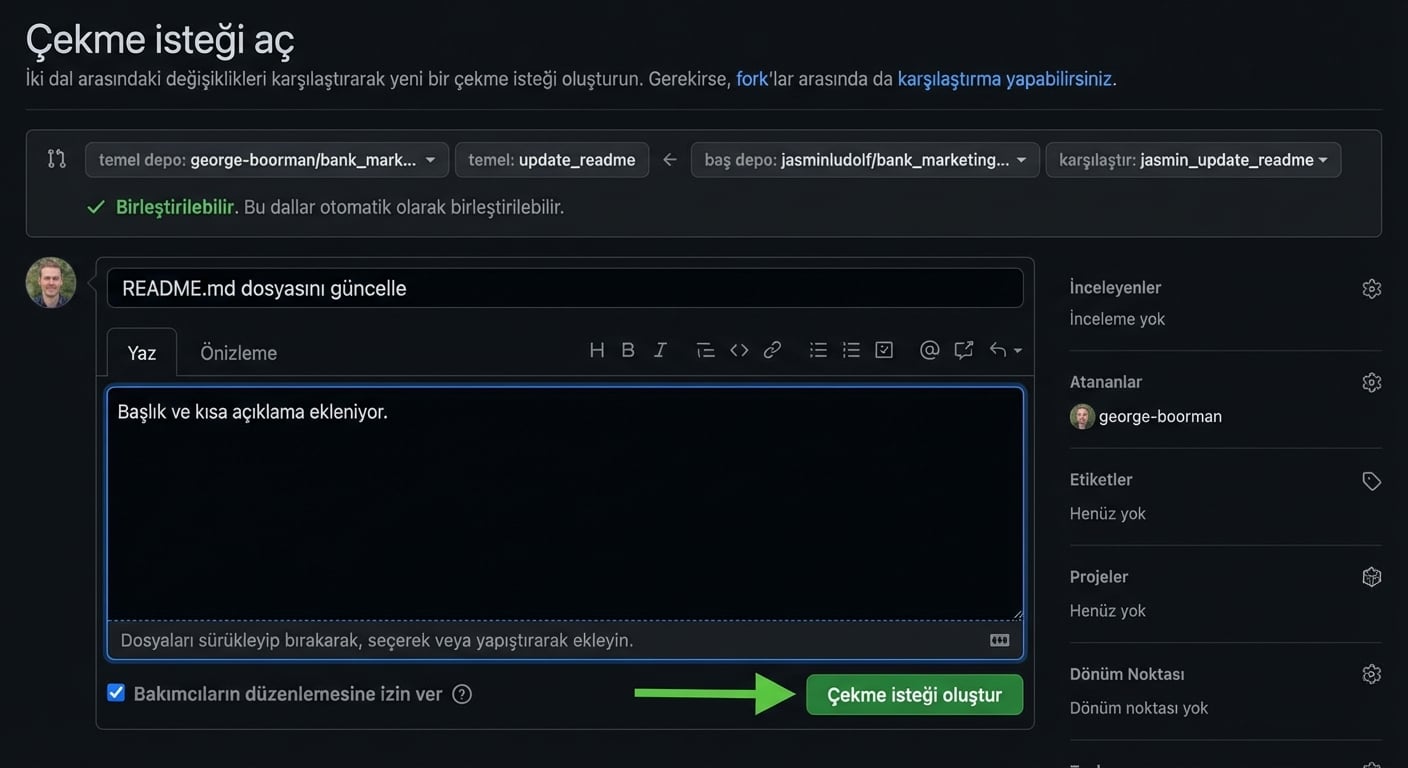
Task: Insert a task list using the checklist icon
Action: coord(883,349)
